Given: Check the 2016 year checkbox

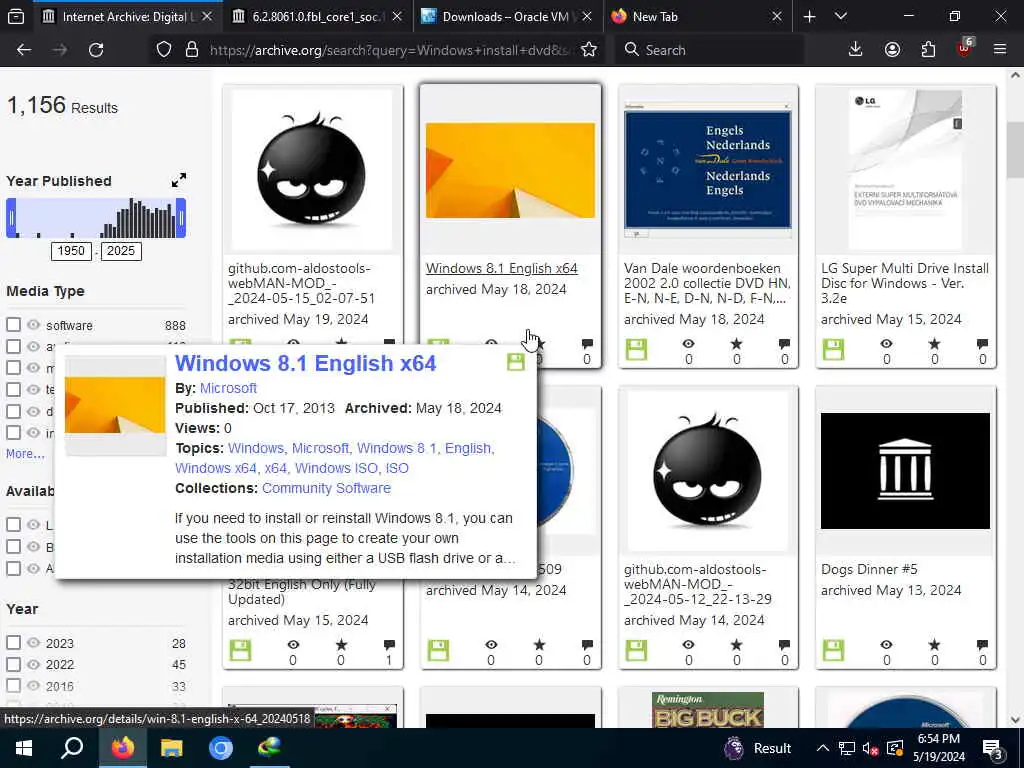Looking at the screenshot, I should tap(14, 686).
